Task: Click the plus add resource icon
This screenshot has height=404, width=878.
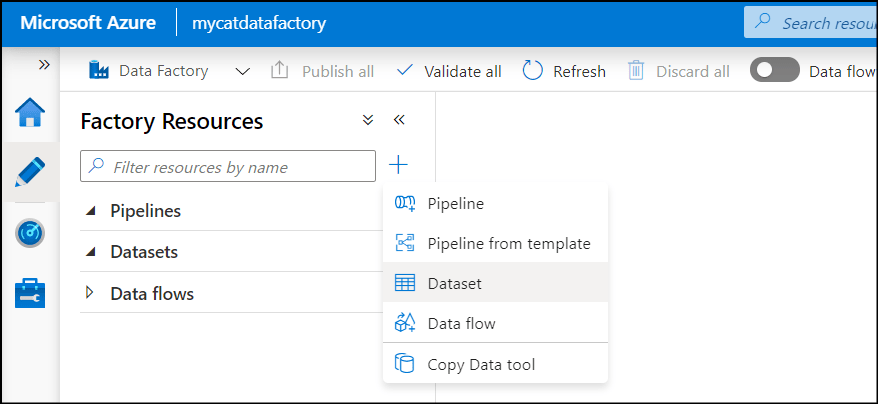Action: click(398, 165)
